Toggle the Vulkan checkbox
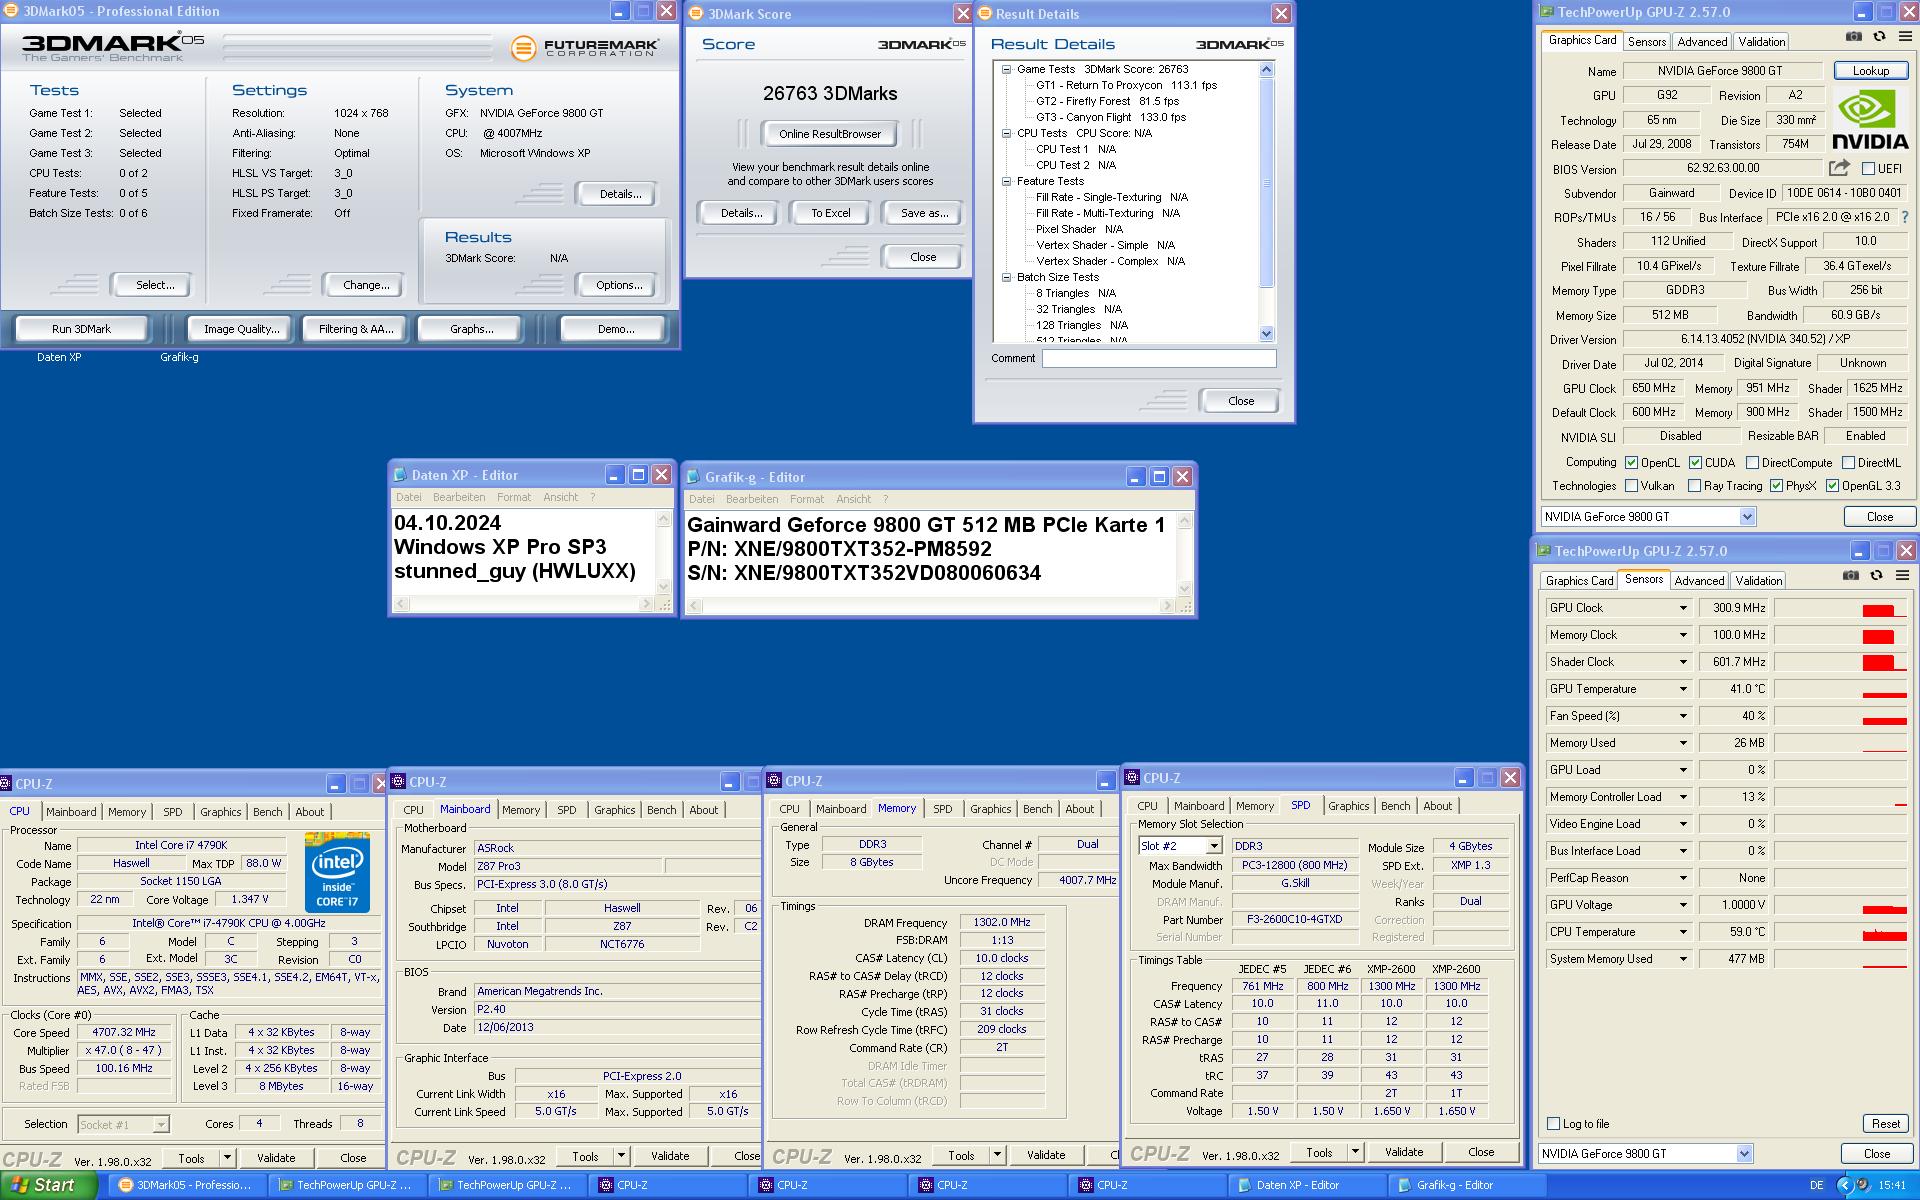 pos(1631,486)
